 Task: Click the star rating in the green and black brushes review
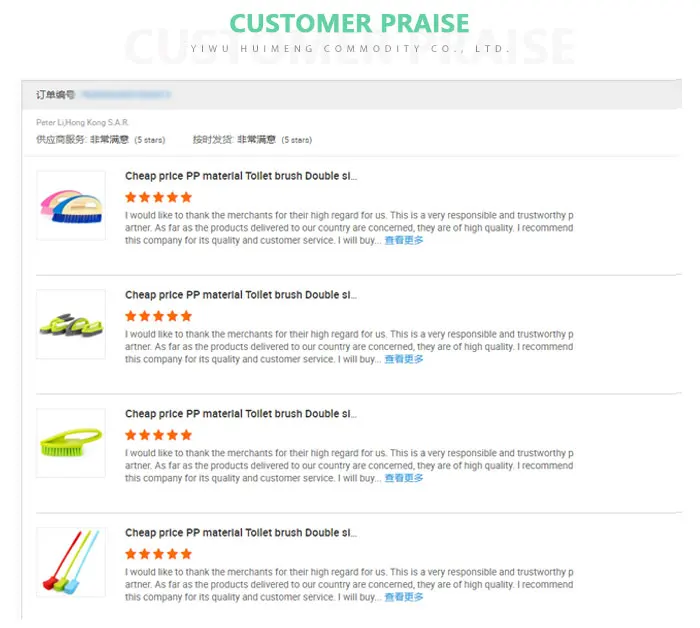pos(158,316)
